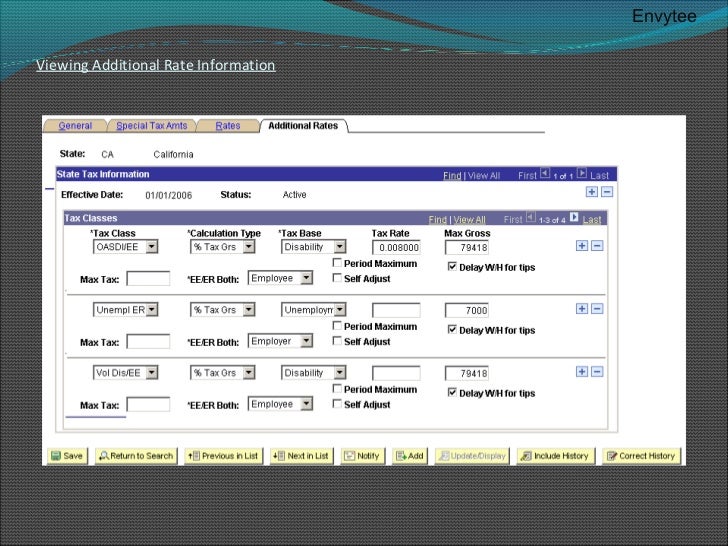Image resolution: width=728 pixels, height=546 pixels.
Task: Toggle Period Maximum for OASDI/EE
Action: pos(338,263)
